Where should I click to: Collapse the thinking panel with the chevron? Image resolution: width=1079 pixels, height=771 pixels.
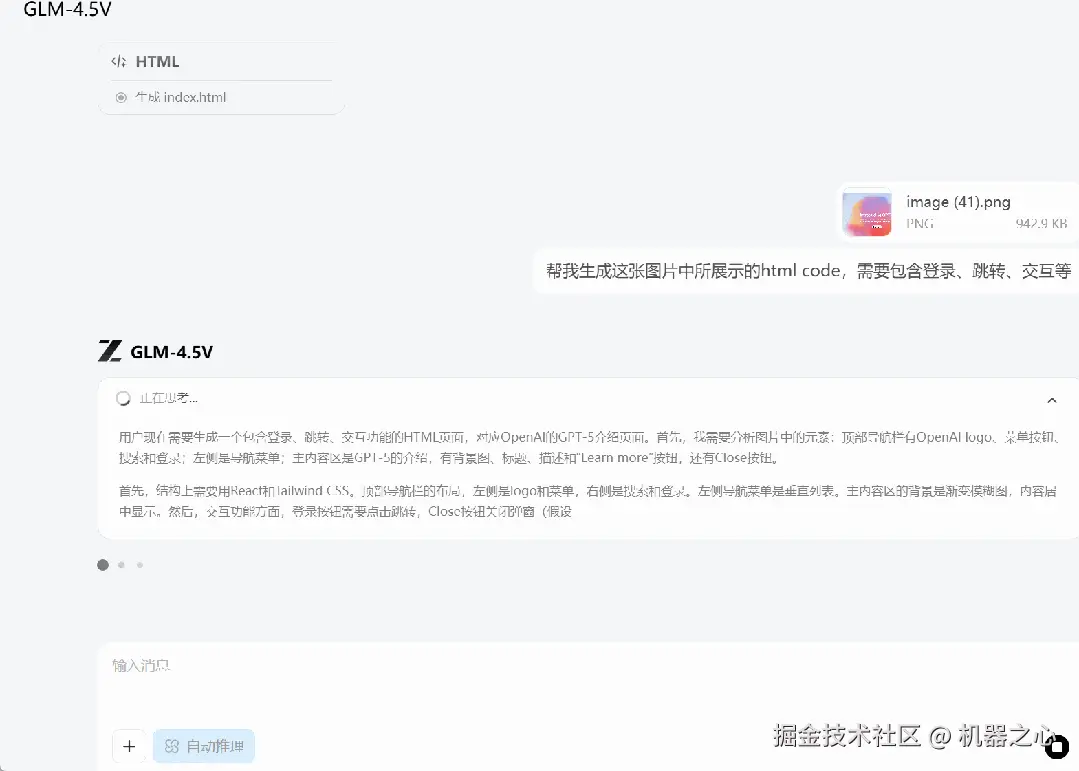(1051, 400)
